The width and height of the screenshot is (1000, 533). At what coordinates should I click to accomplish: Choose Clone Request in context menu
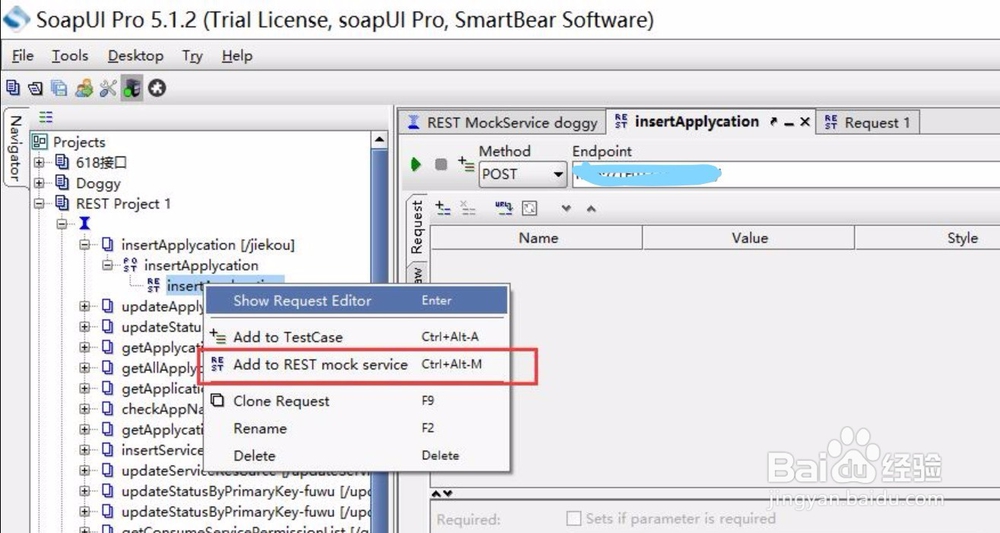357,401
